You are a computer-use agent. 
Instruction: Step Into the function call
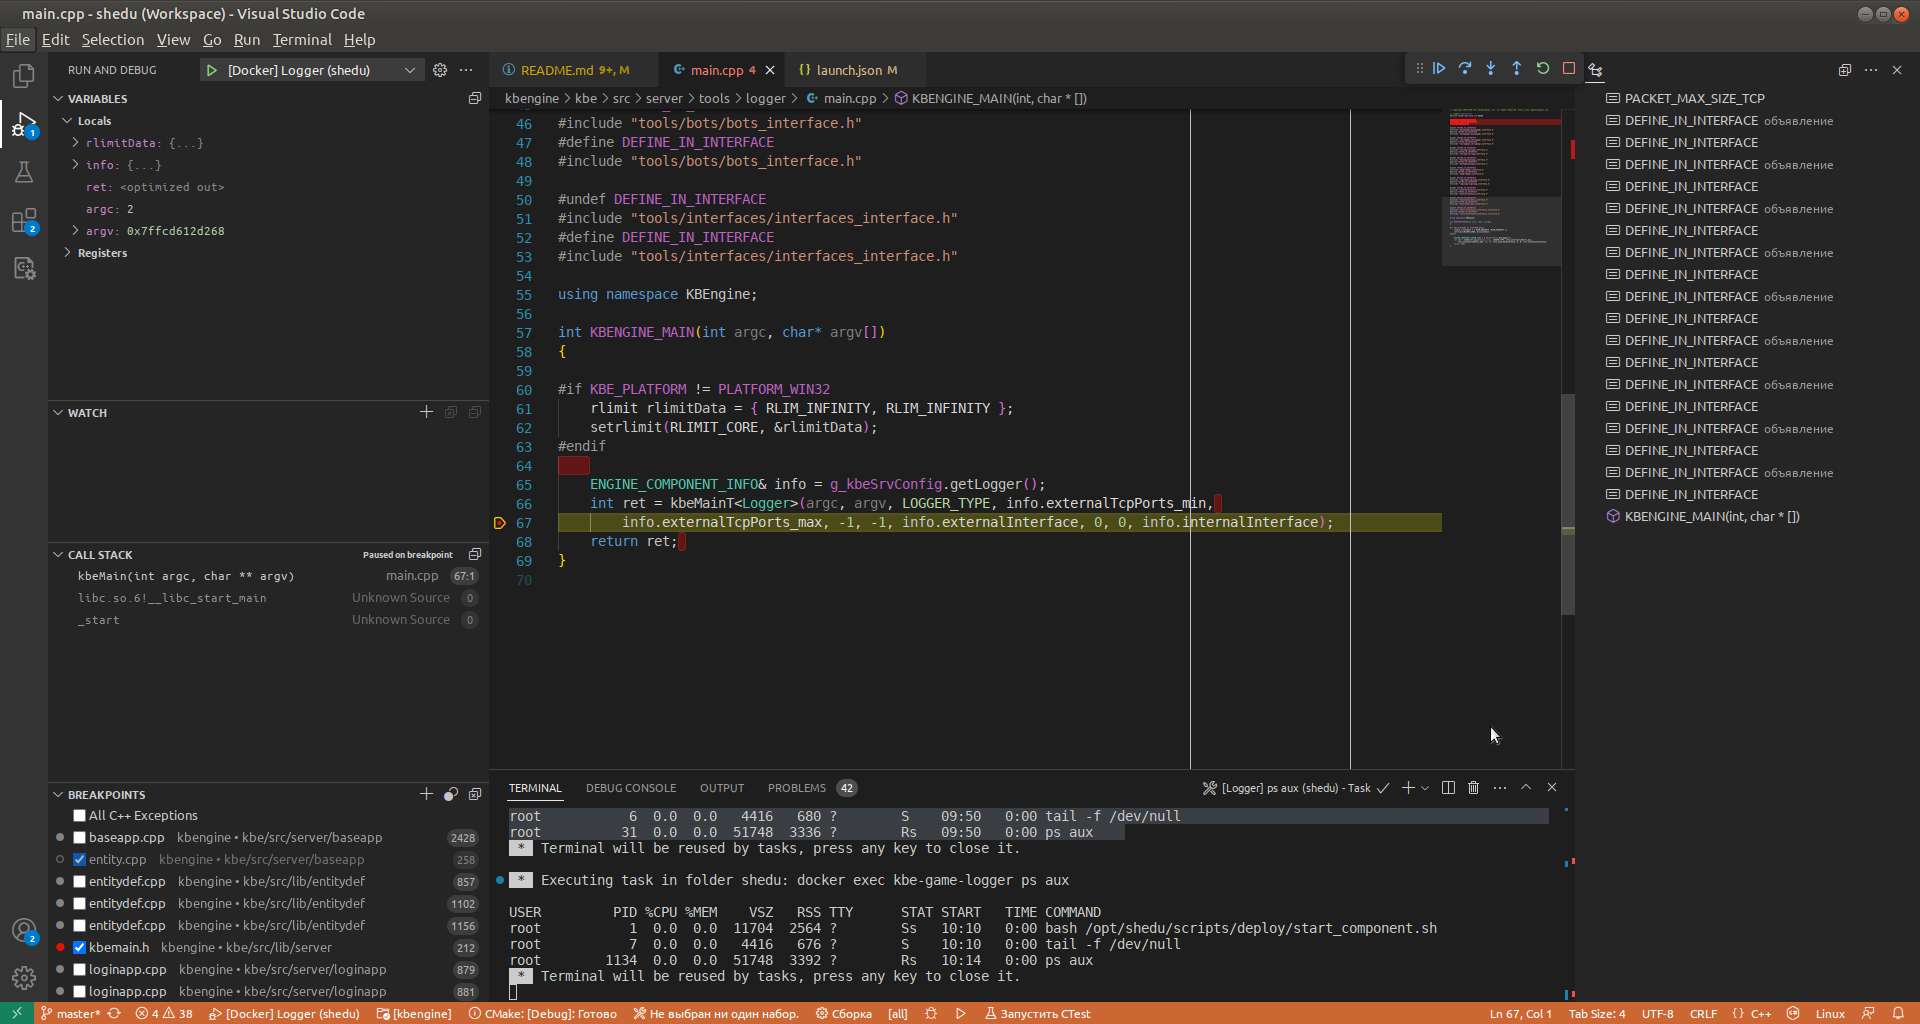(x=1491, y=68)
